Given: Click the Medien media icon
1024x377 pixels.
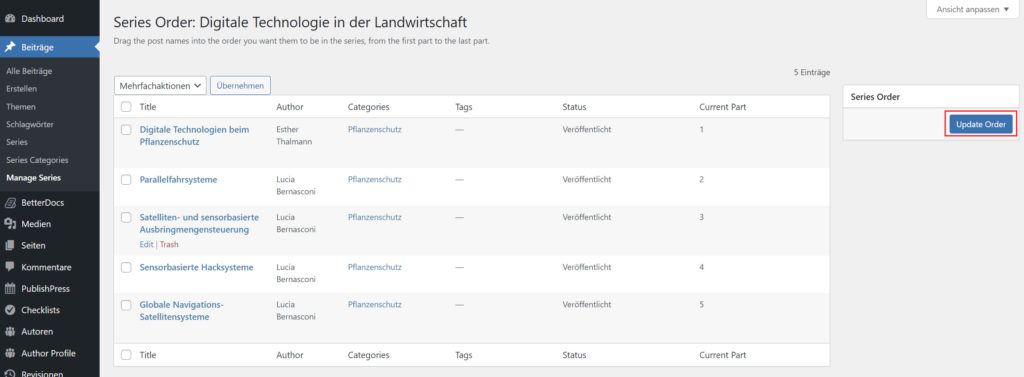Looking at the screenshot, I should [x=10, y=224].
